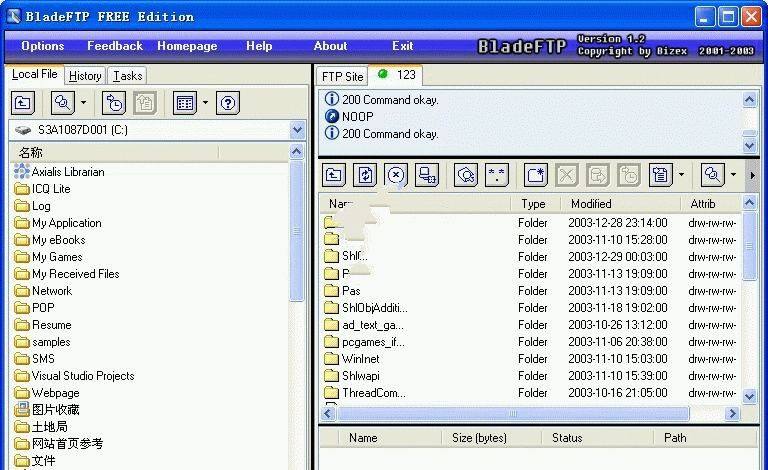Click the local search magnifier icon
768x470 pixels.
[63, 103]
